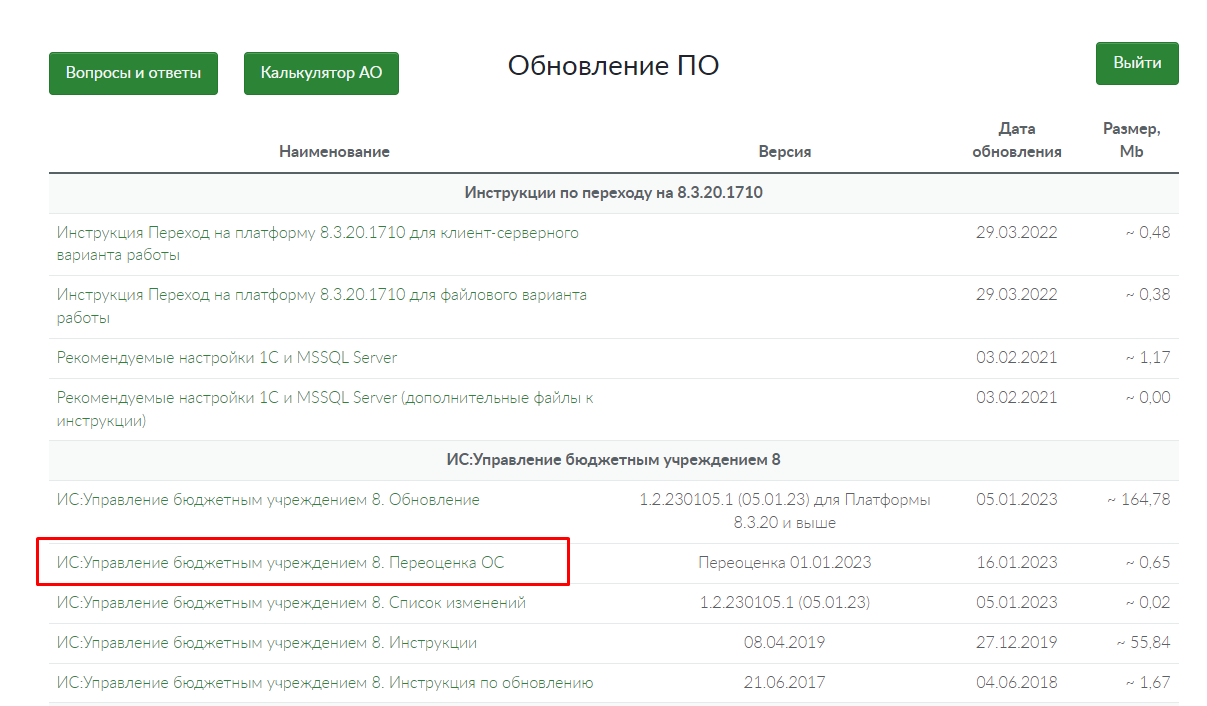
Task: Open the Калькулятор АО button
Action: click(x=321, y=73)
